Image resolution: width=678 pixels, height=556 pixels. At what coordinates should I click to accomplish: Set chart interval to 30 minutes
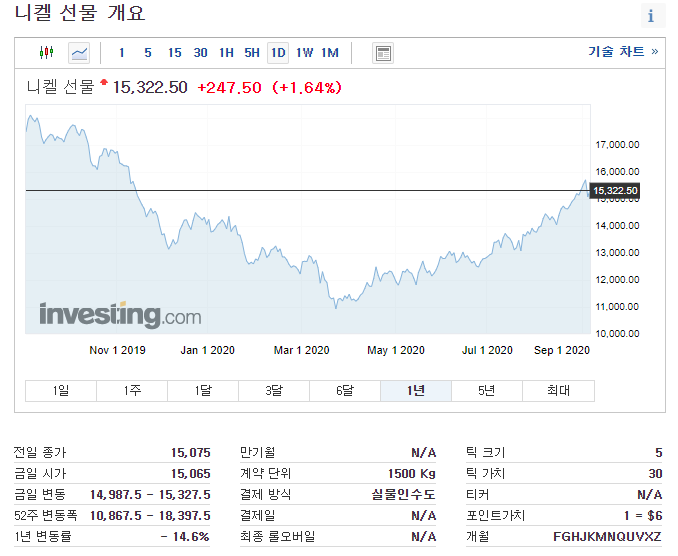pyautogui.click(x=200, y=53)
